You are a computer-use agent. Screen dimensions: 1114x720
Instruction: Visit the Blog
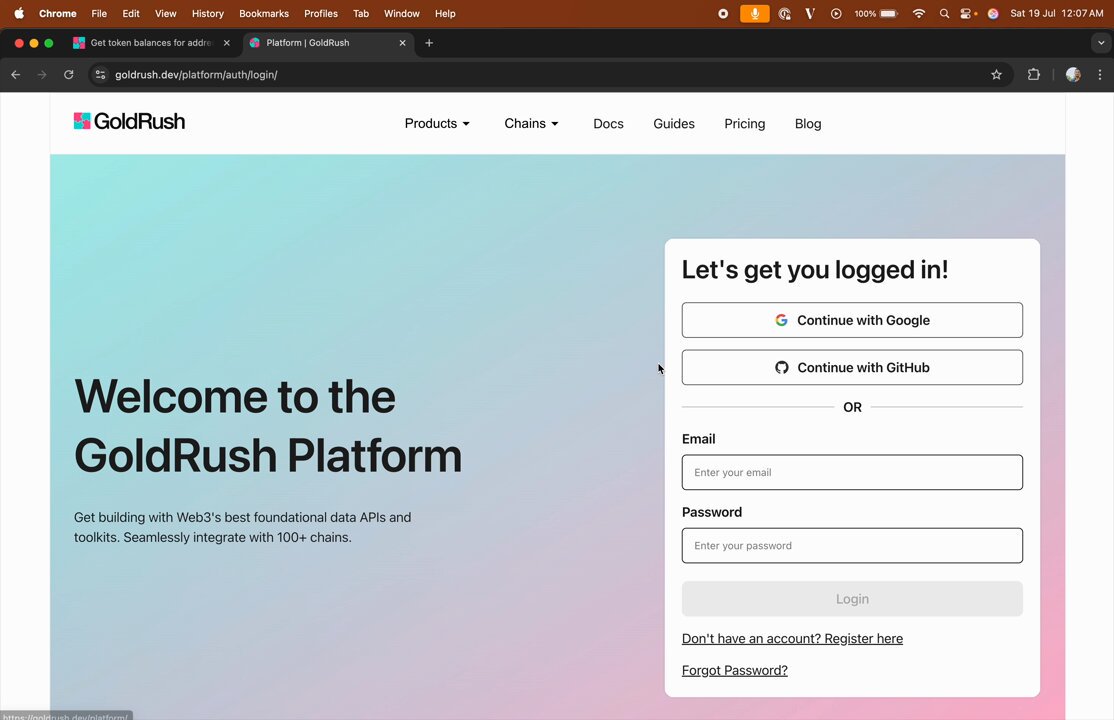(x=808, y=124)
